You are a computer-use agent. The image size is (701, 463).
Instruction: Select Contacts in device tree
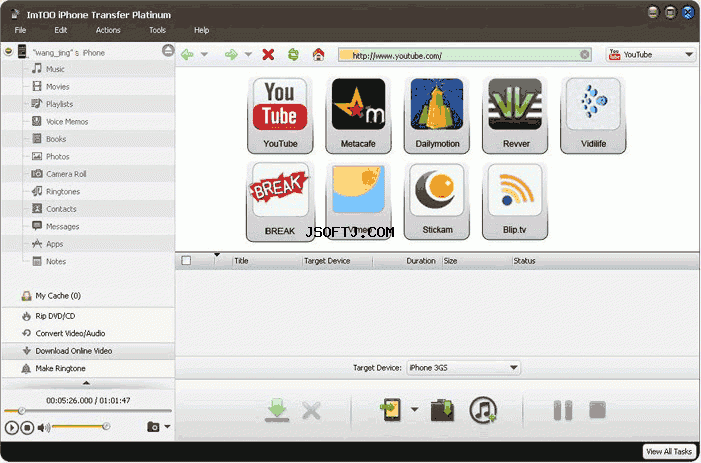(x=61, y=209)
